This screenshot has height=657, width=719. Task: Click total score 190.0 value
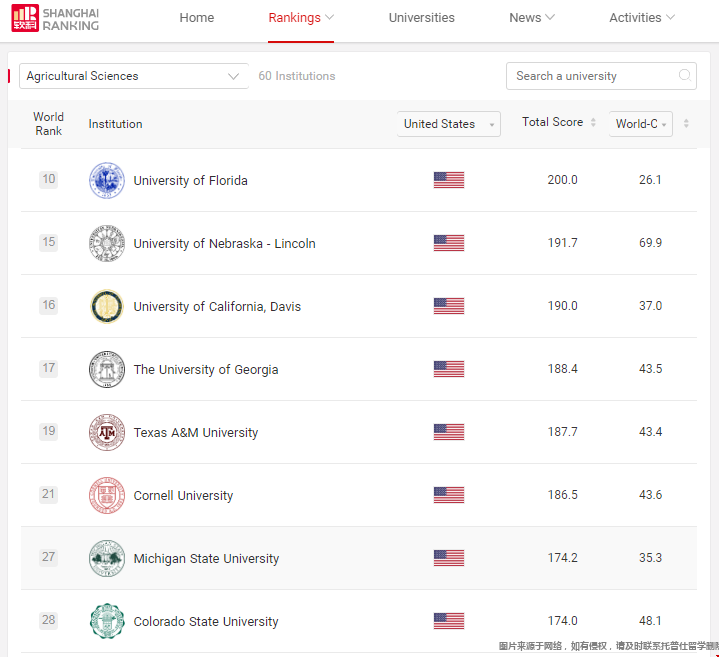point(562,306)
